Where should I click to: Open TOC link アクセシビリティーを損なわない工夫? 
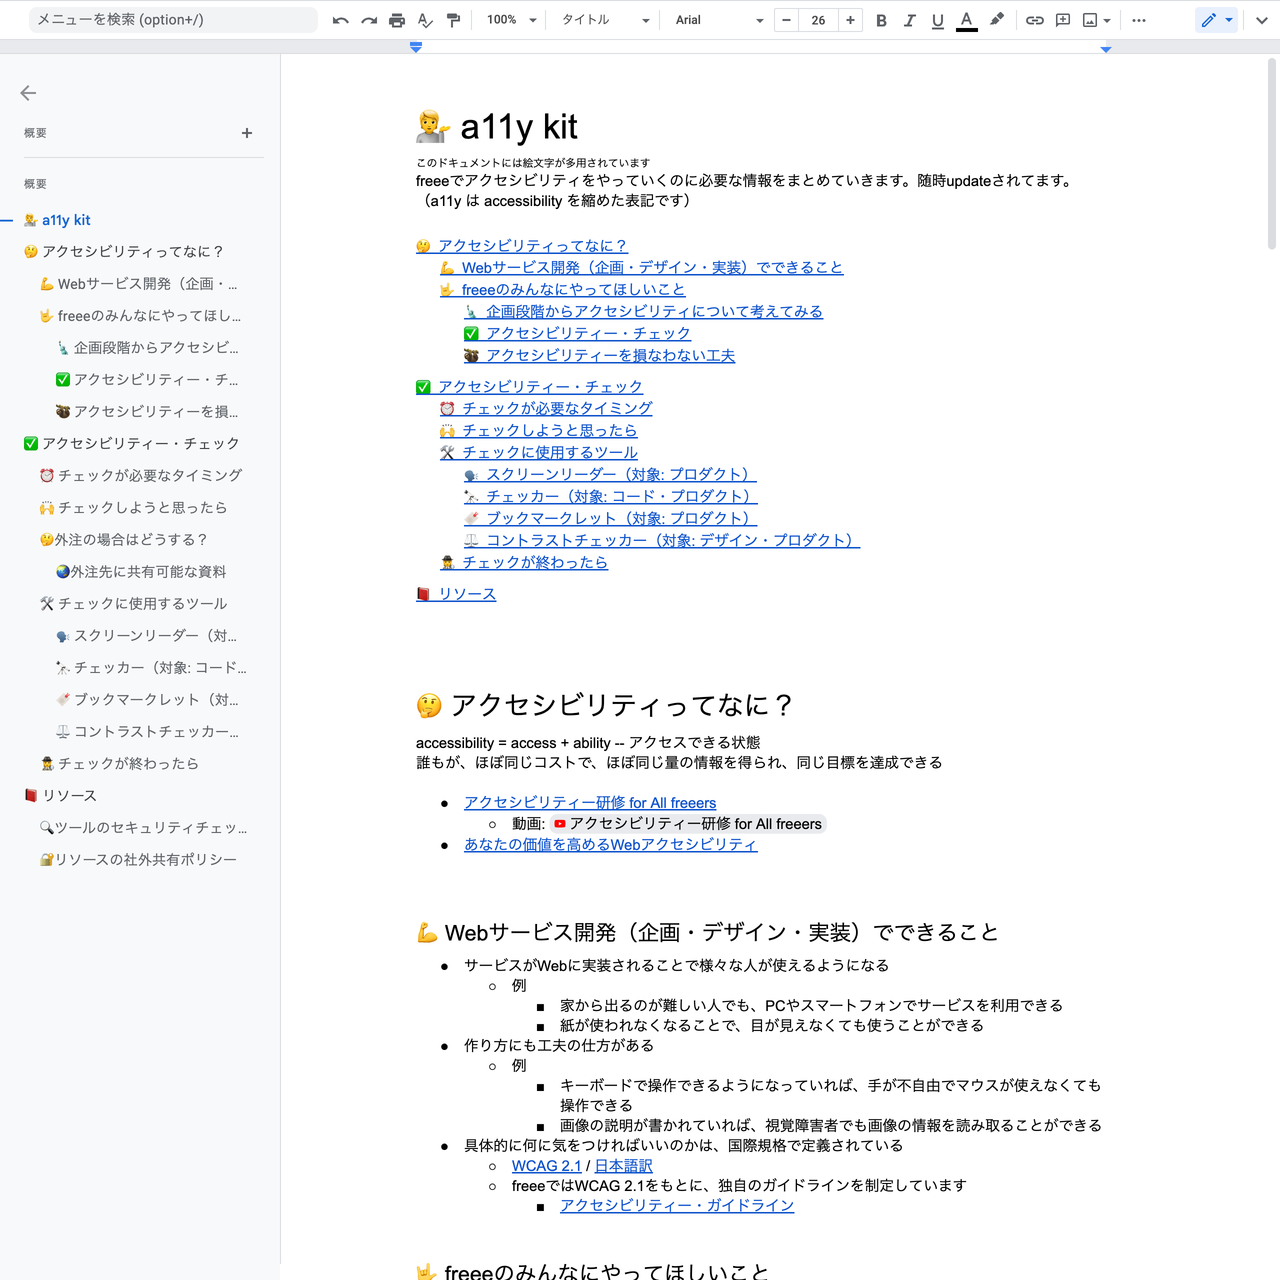[x=600, y=356]
